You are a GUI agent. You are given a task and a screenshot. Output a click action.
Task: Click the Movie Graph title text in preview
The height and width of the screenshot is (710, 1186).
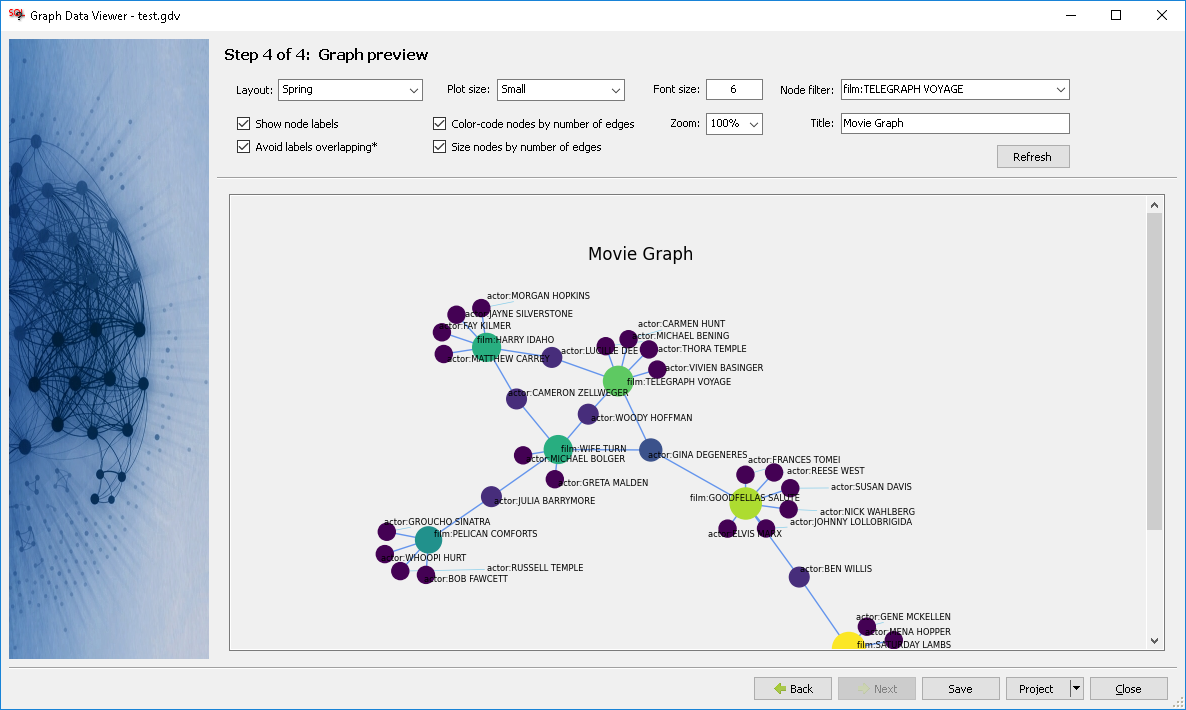tap(640, 253)
